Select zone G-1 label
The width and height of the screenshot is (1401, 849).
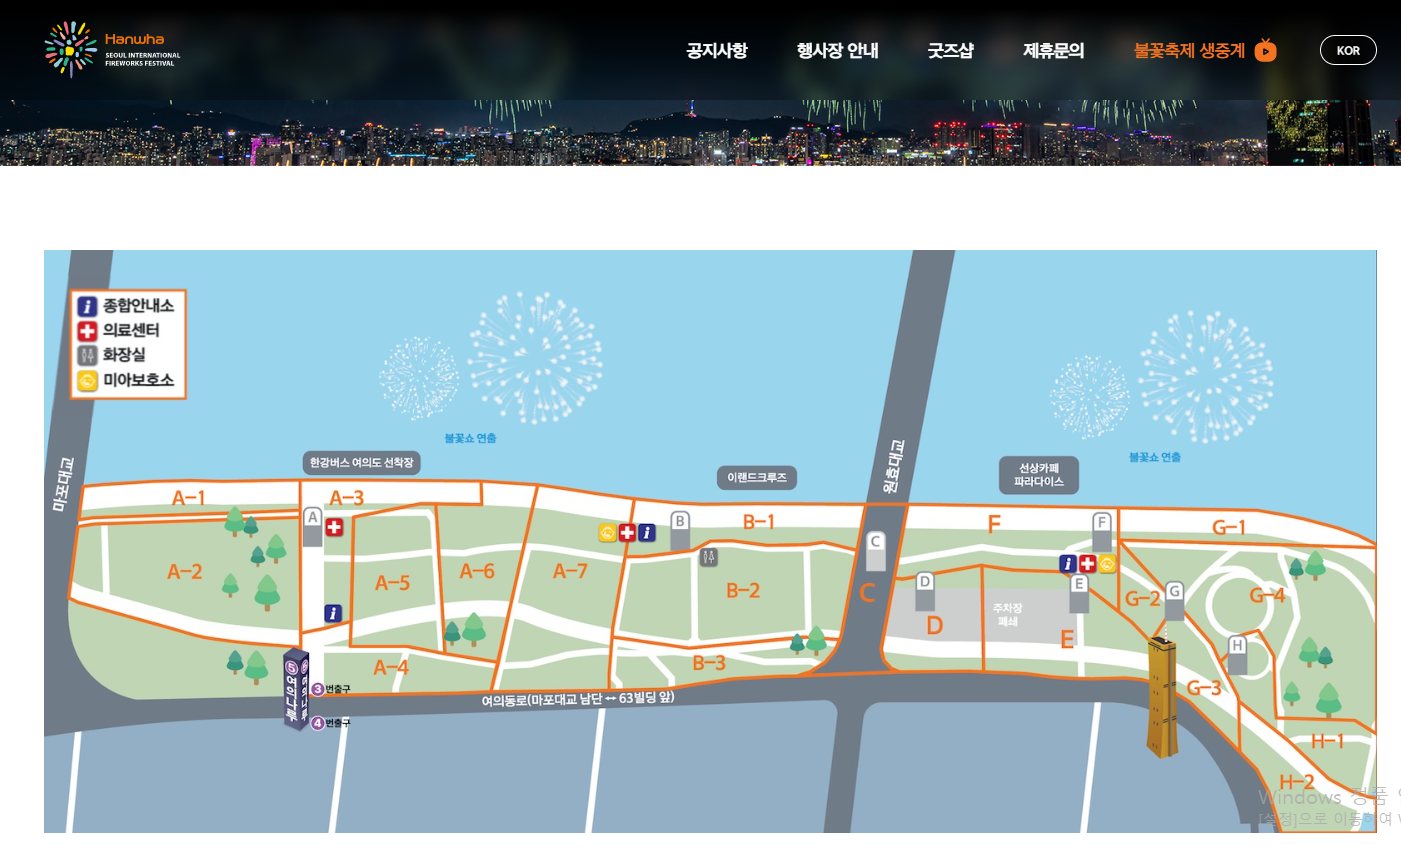(1229, 527)
